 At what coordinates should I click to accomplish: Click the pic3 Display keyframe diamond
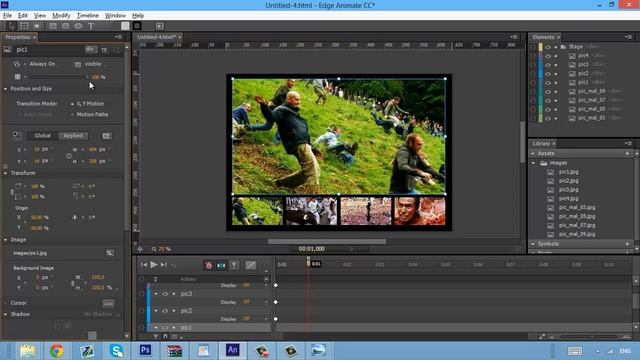coord(276,302)
